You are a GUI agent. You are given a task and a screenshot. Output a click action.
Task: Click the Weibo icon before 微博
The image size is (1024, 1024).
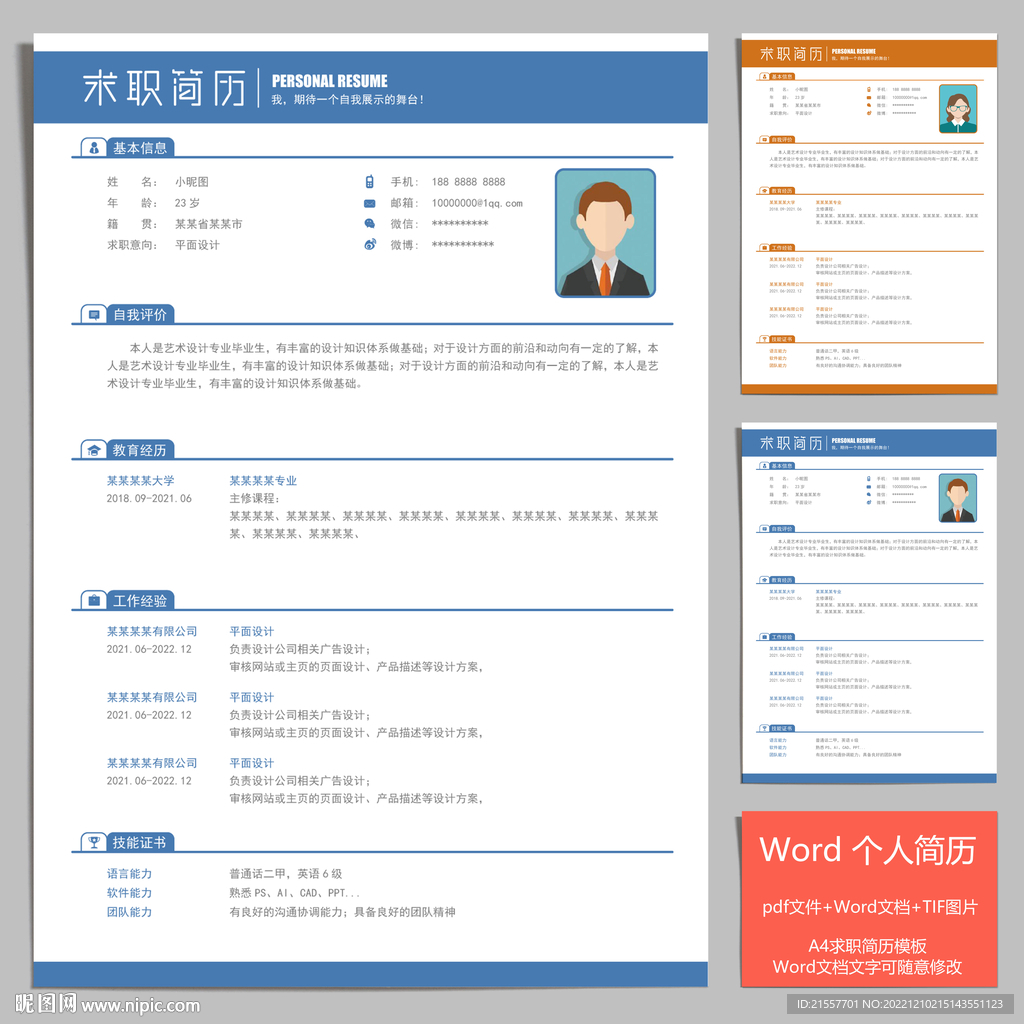(x=369, y=245)
